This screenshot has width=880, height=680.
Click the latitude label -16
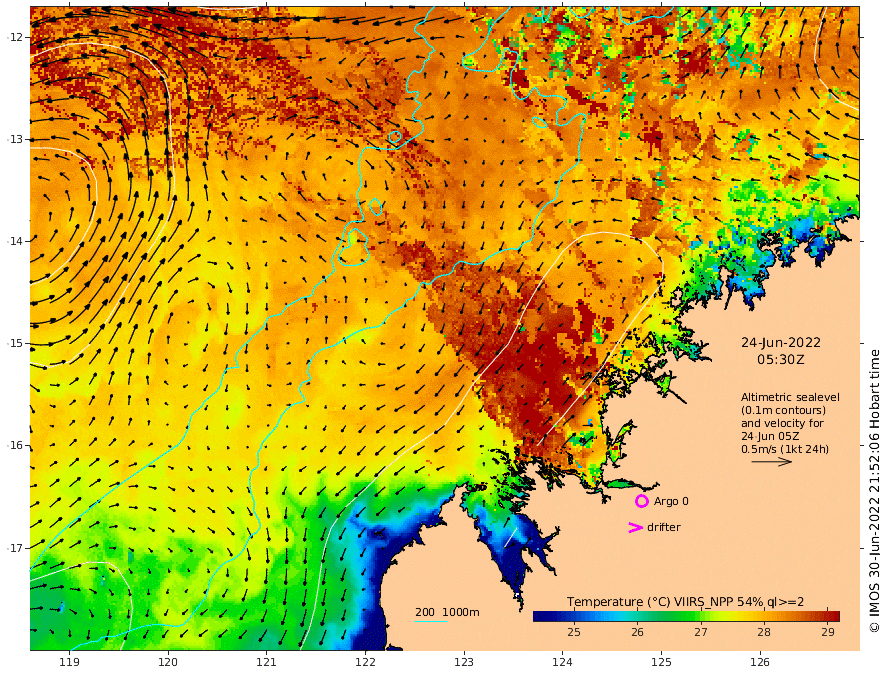click(x=15, y=445)
